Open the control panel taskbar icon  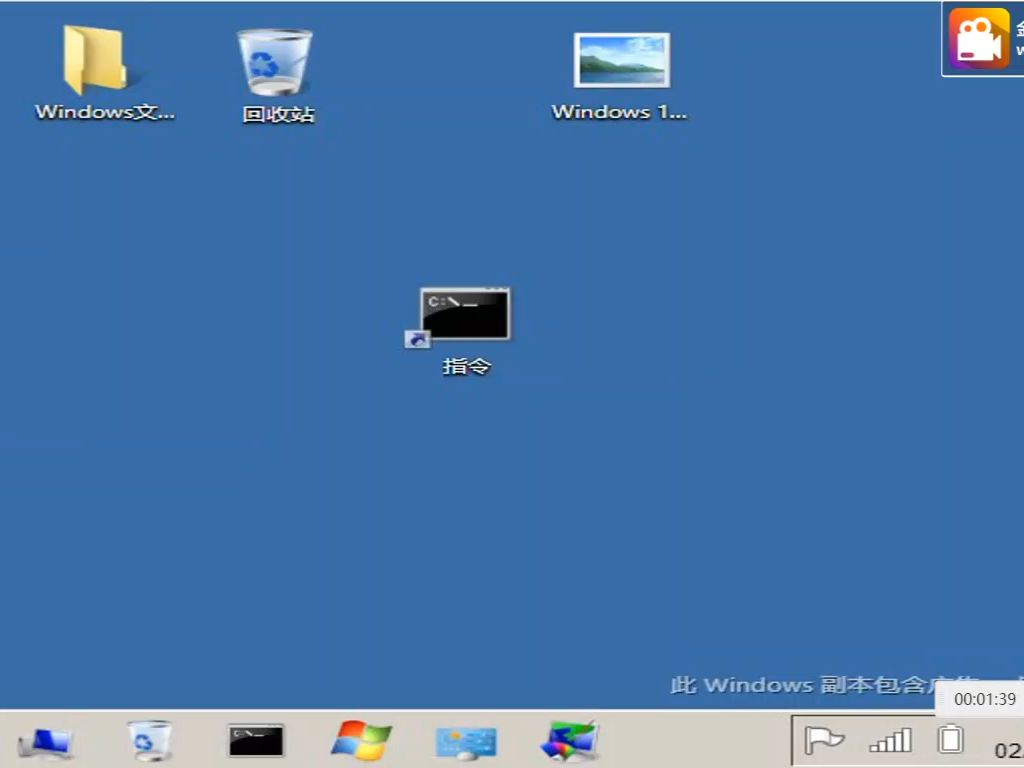pos(466,743)
